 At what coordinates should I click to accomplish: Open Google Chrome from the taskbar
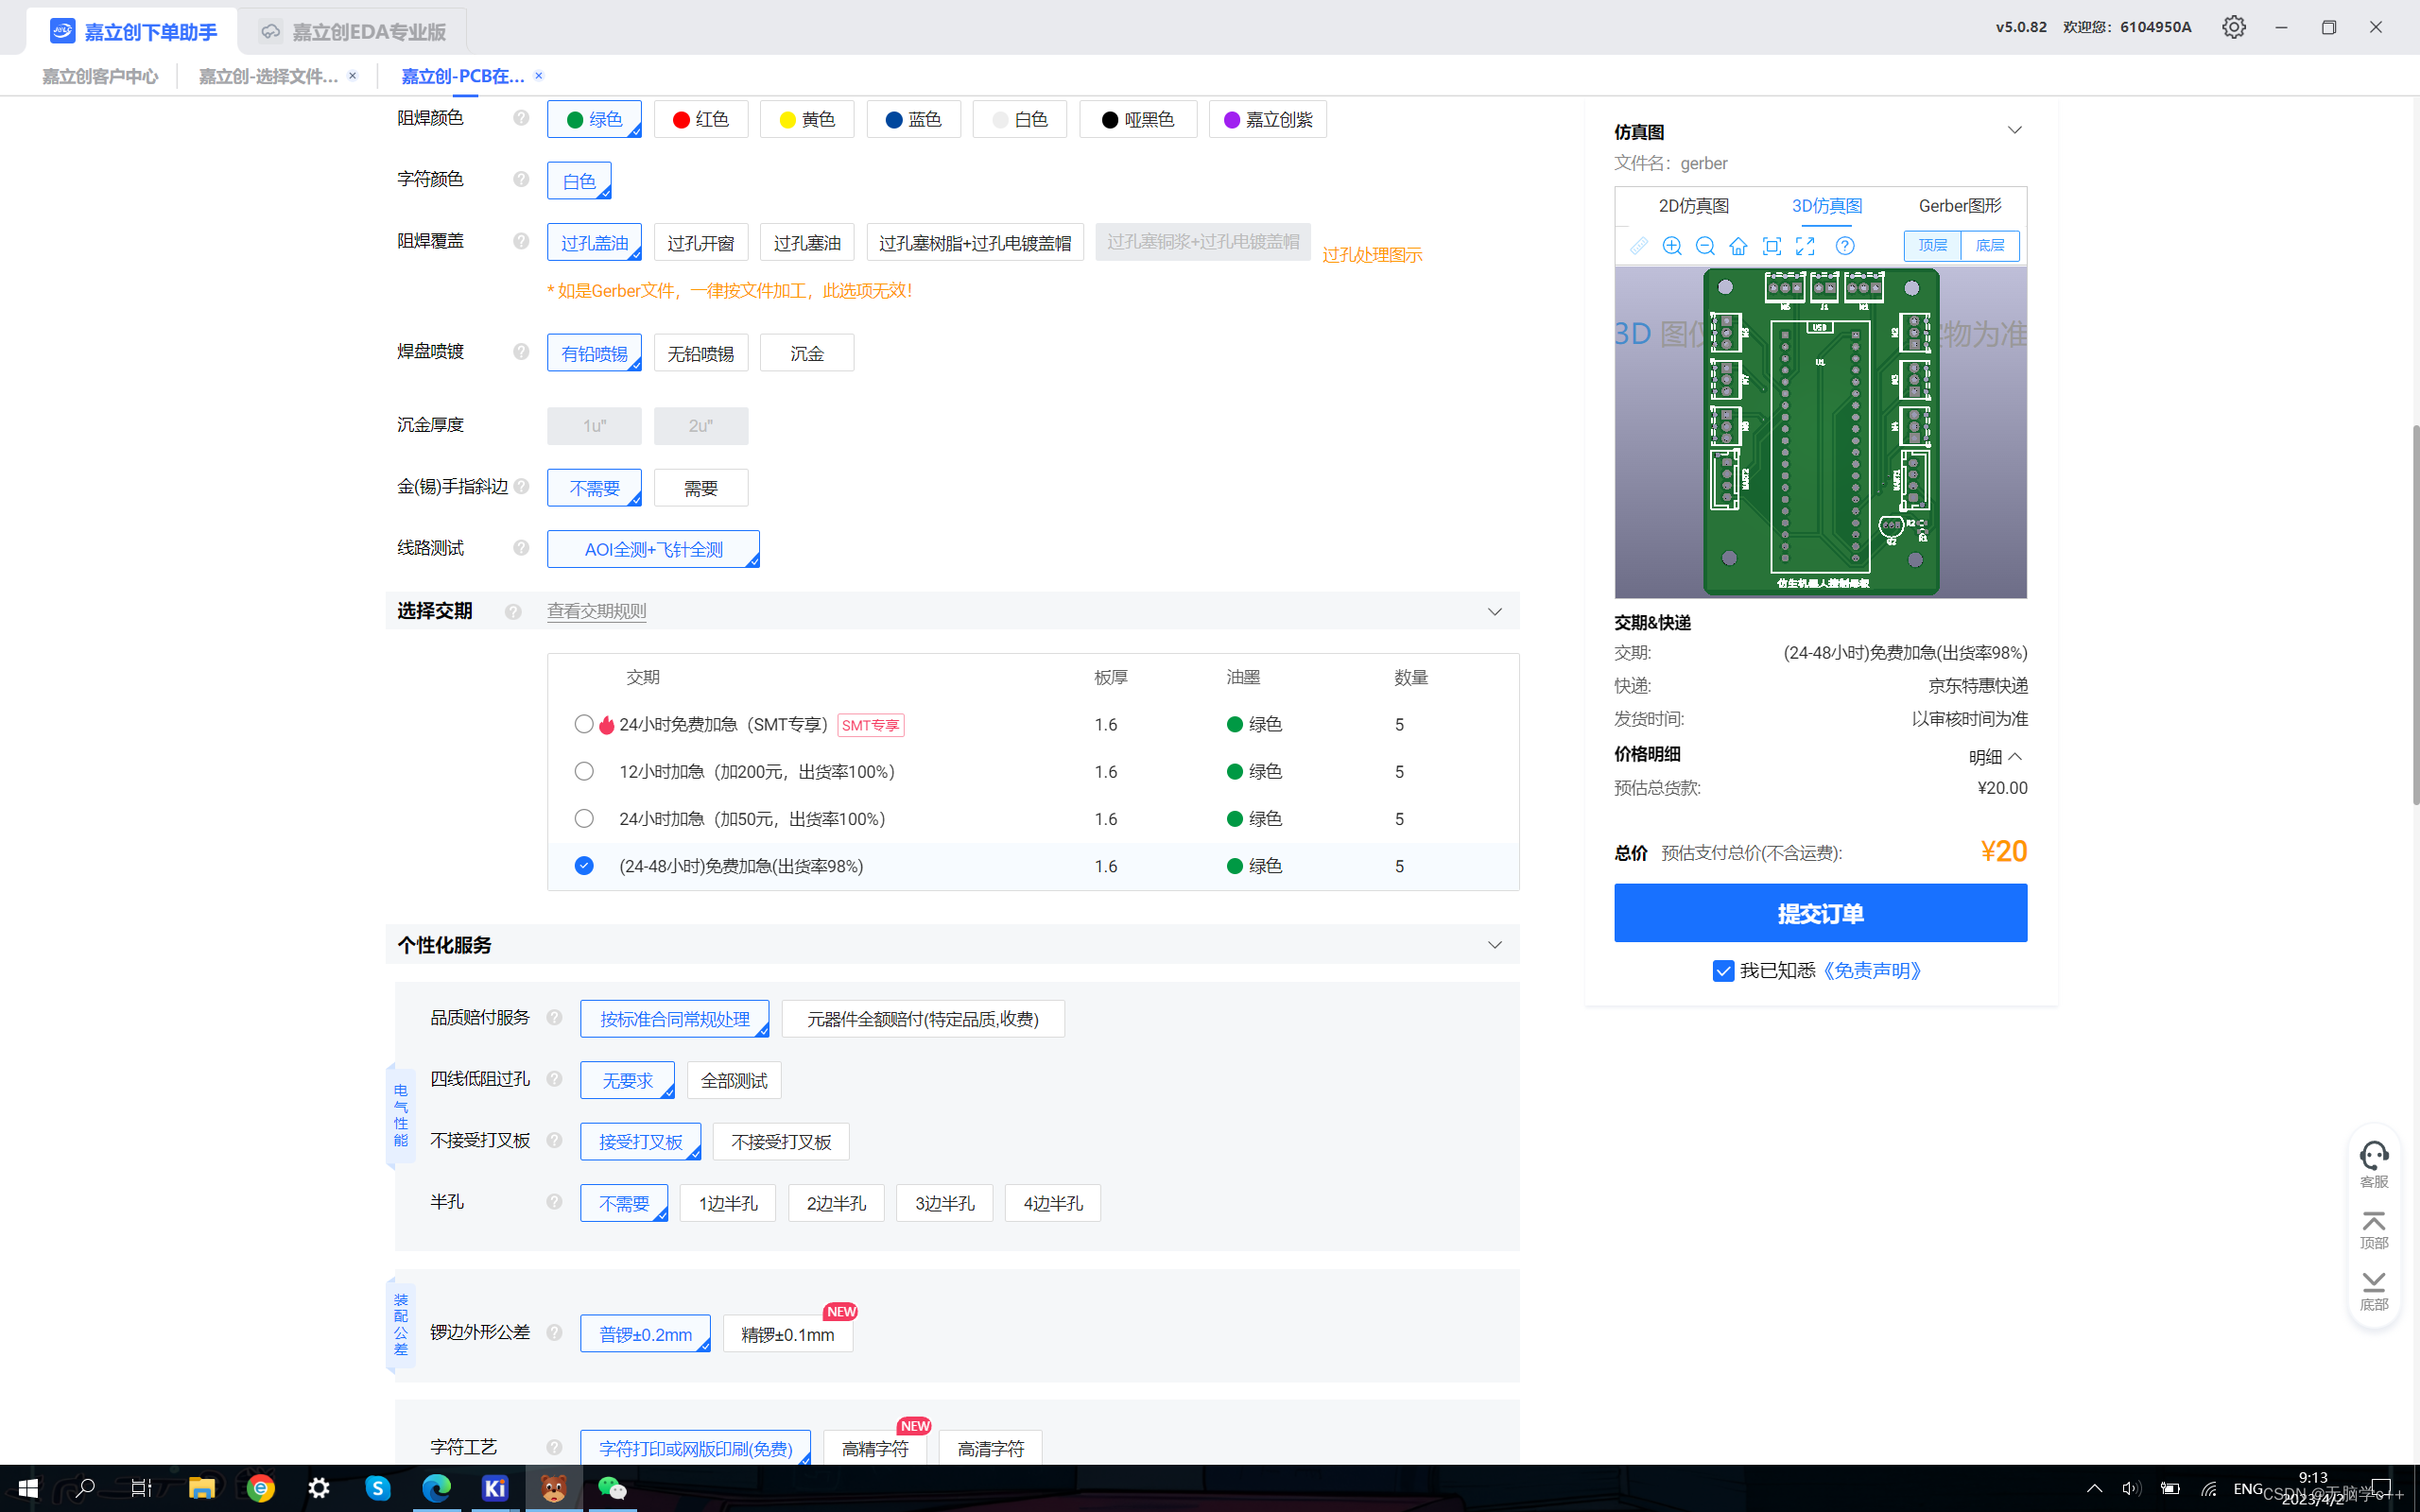point(261,1488)
